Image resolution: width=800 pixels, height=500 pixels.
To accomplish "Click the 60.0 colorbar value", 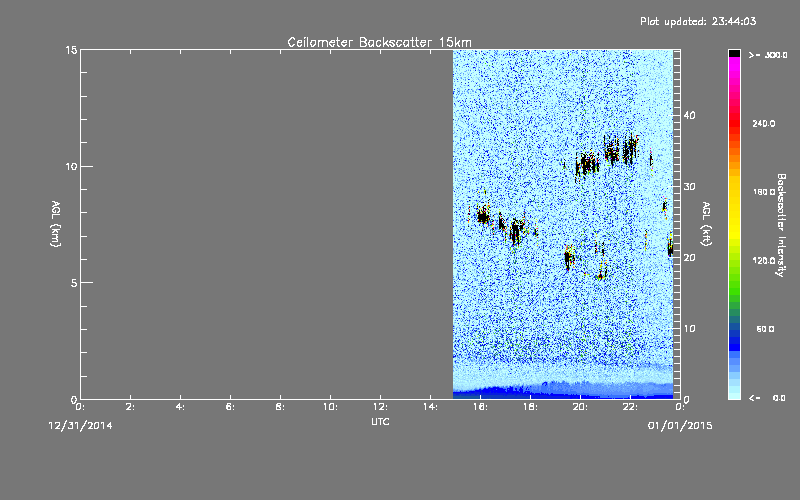I will [765, 329].
